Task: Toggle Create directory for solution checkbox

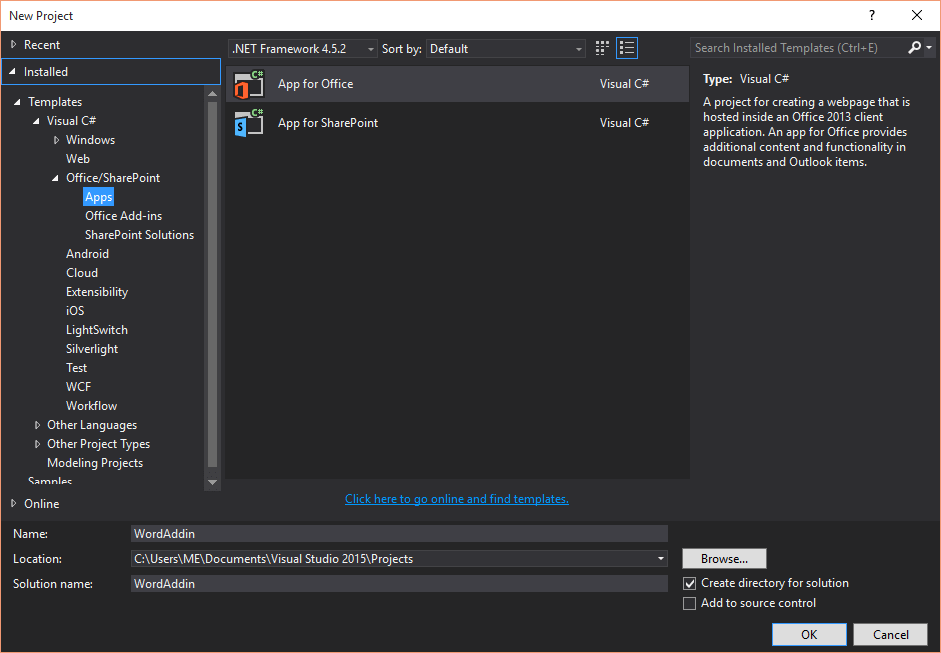Action: click(x=690, y=583)
